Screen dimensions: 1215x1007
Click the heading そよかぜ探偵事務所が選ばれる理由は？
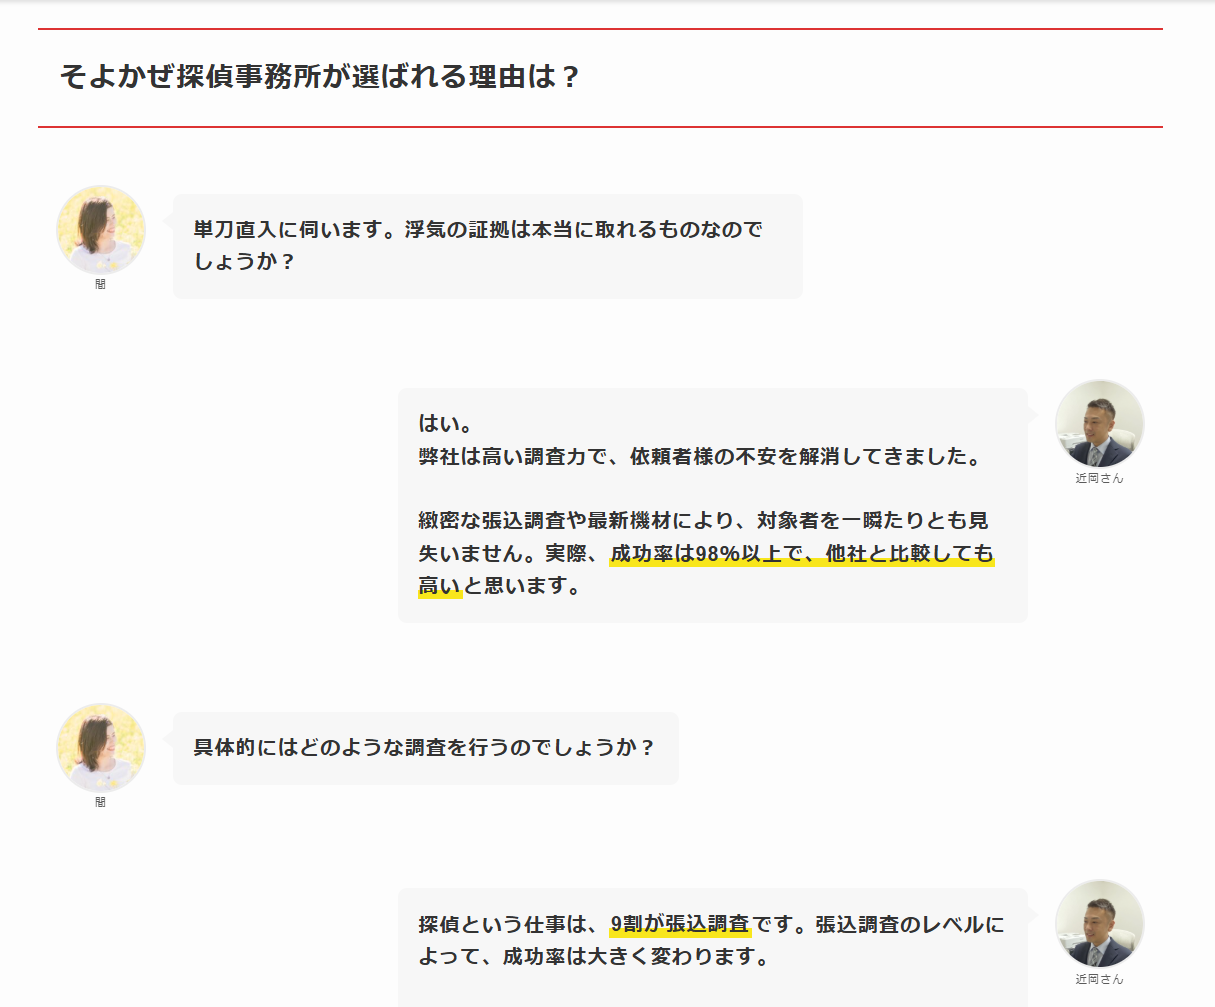[x=320, y=77]
